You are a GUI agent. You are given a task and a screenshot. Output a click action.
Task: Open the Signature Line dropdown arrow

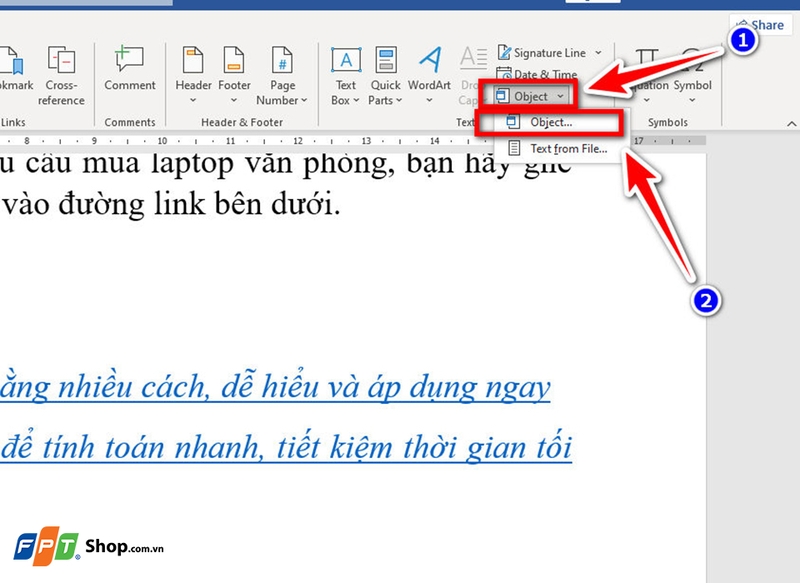point(598,53)
